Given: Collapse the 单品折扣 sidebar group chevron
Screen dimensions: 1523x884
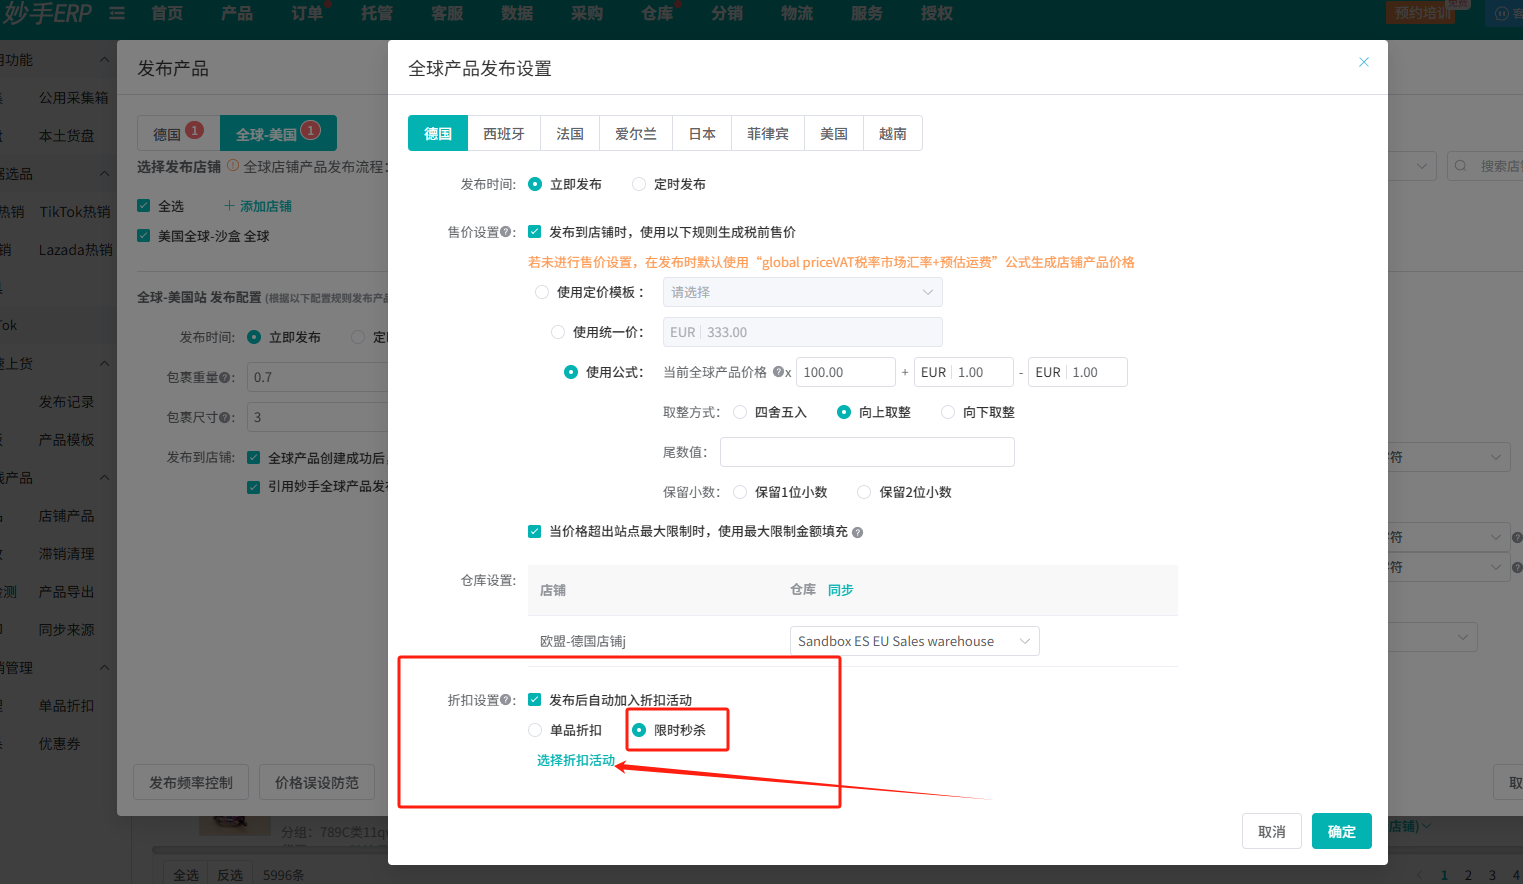Looking at the screenshot, I should (104, 668).
